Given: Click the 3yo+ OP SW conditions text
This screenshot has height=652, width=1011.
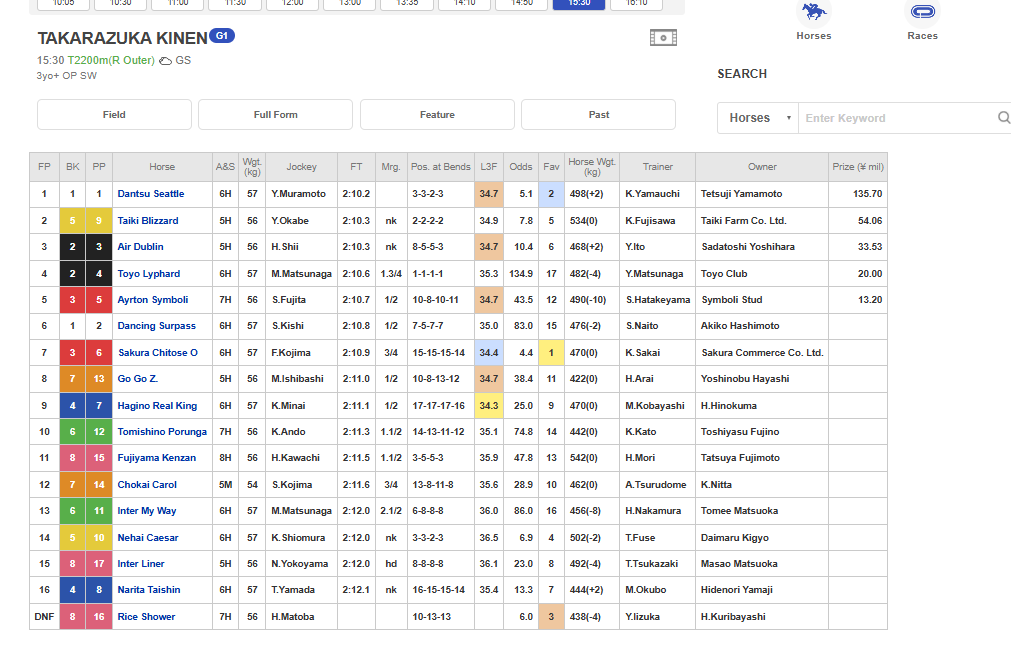Looking at the screenshot, I should point(66,75).
